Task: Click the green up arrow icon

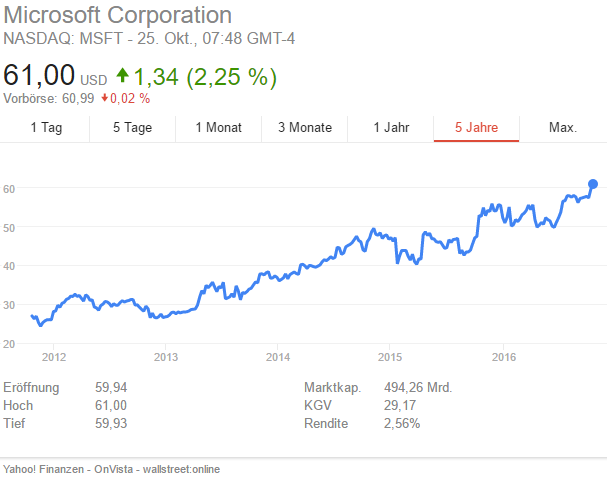Action: (123, 76)
